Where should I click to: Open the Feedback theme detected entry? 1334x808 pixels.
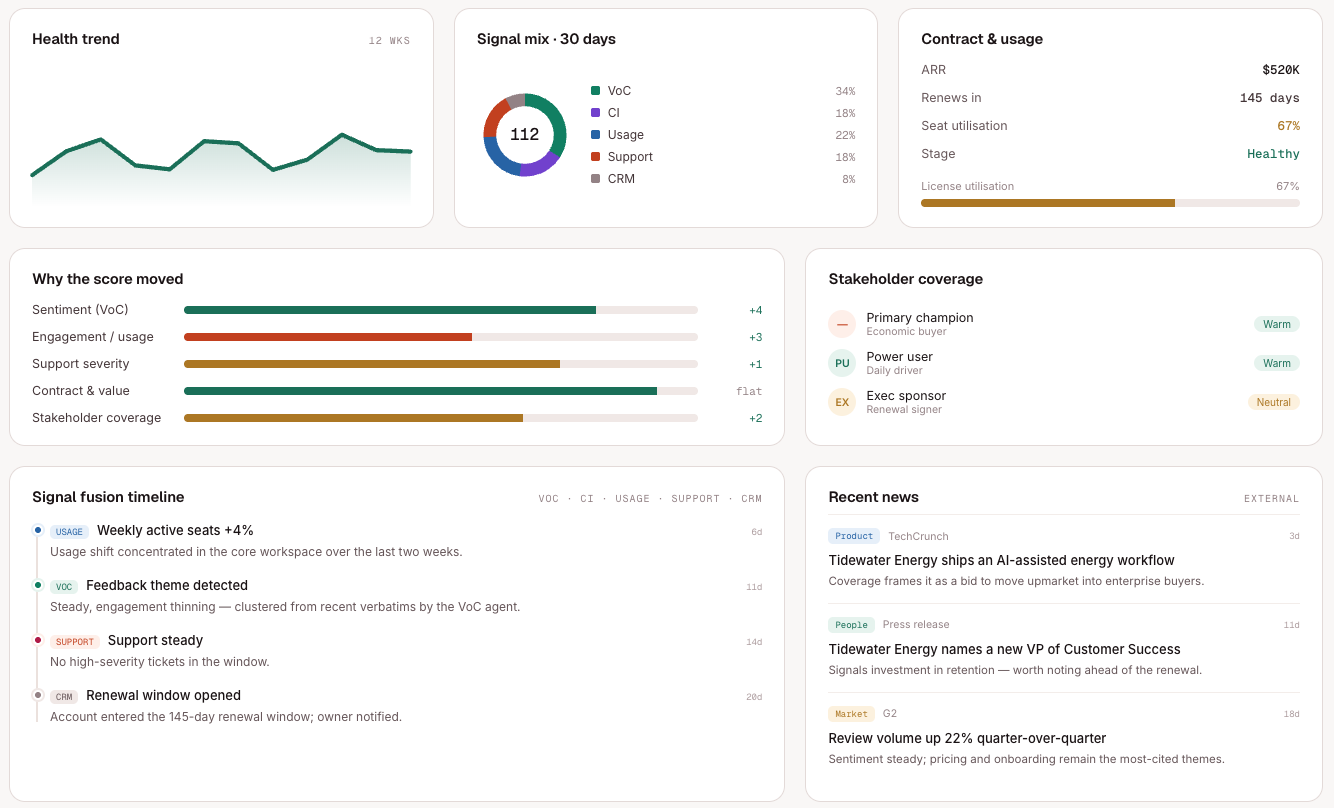tap(167, 586)
